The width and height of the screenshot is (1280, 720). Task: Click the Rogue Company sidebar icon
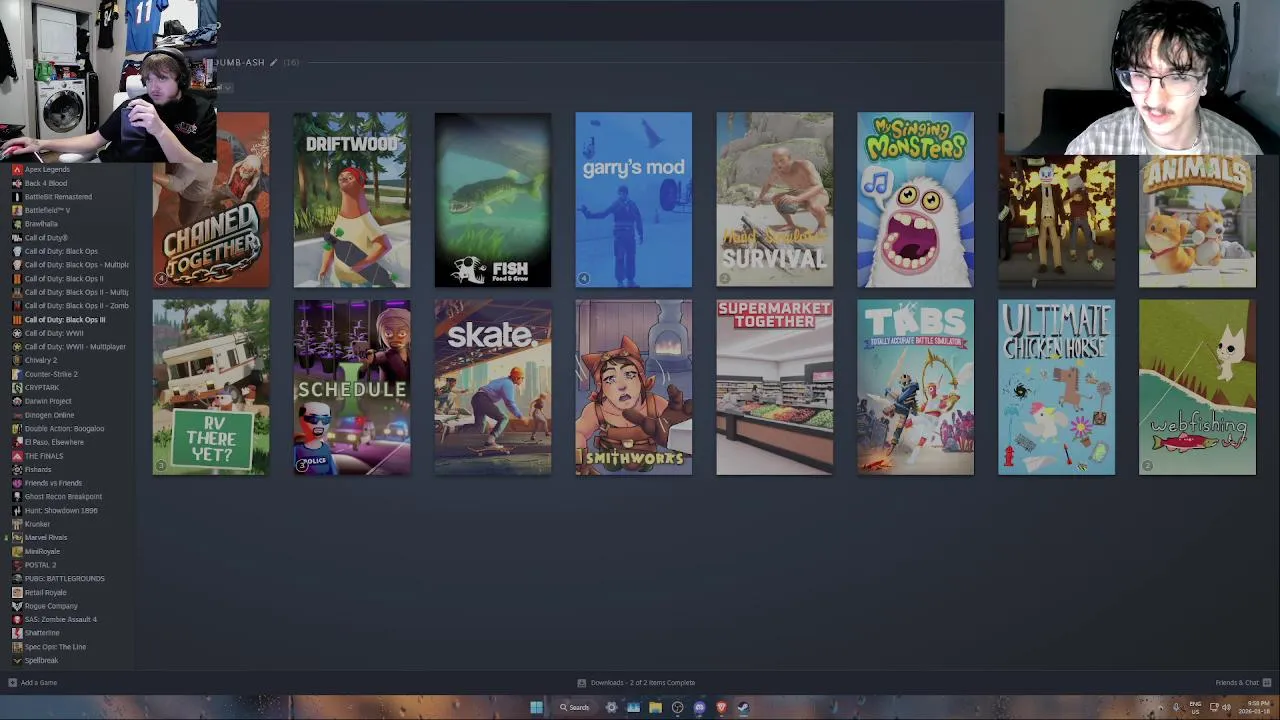click(17, 606)
